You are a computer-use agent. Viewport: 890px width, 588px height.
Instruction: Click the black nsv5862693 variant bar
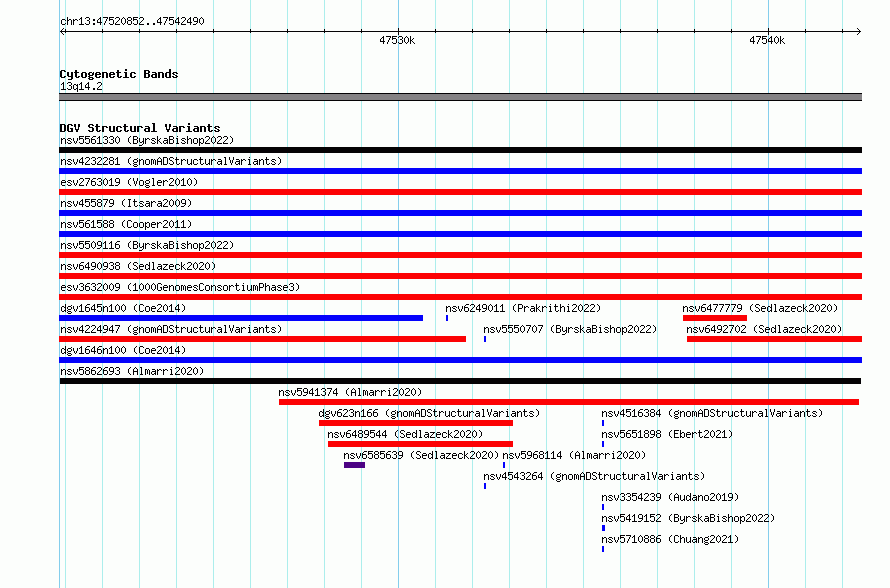tap(460, 381)
